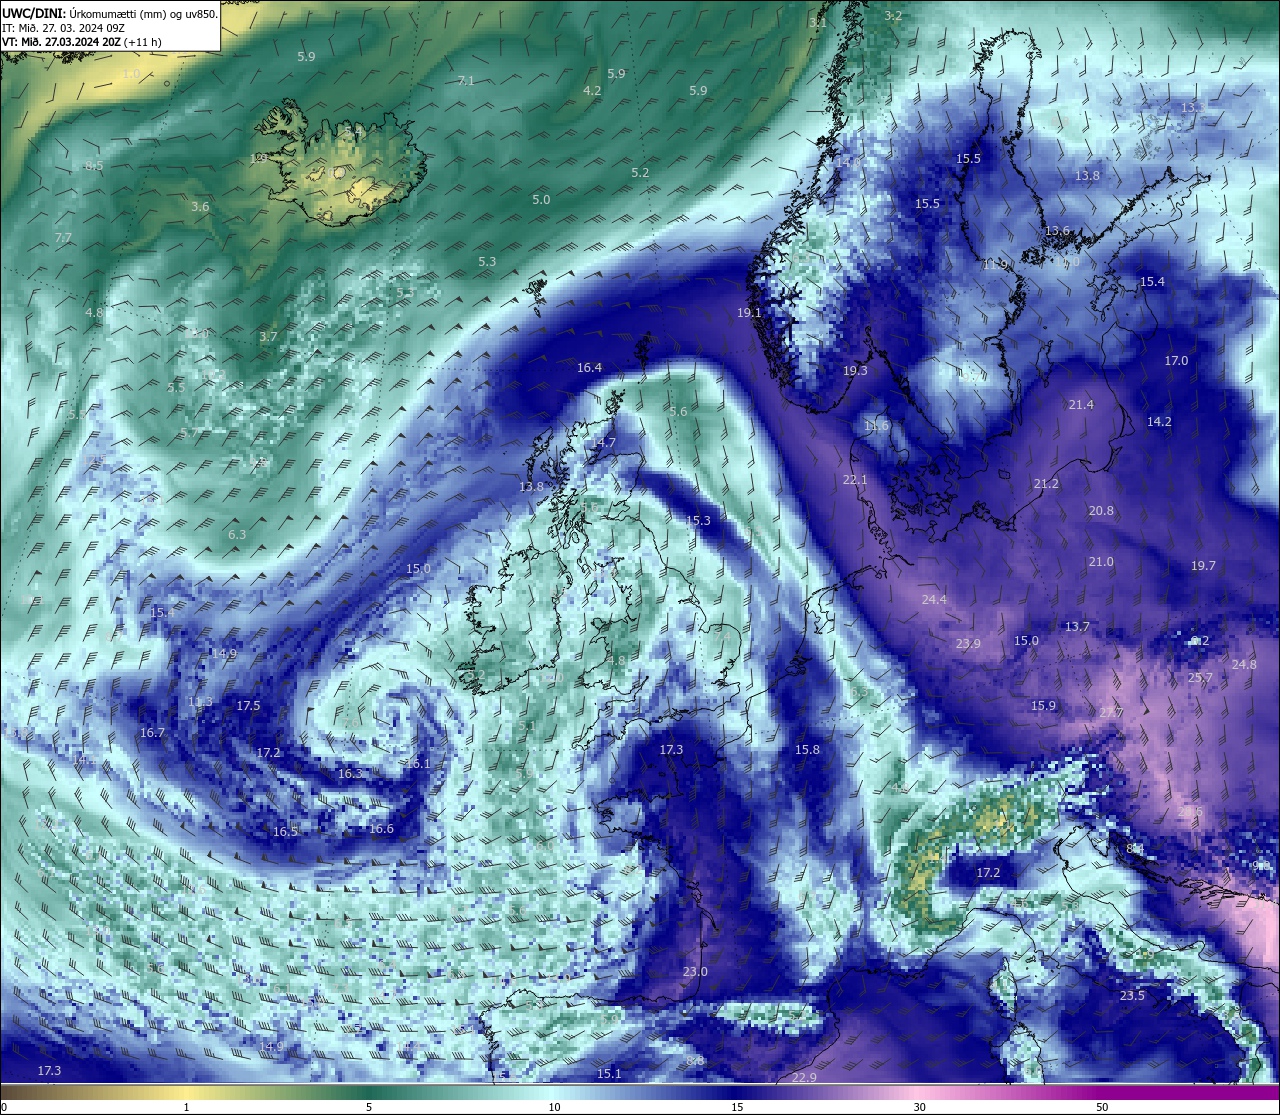
Task: Click the 5.0 value east of Iceland
Action: (541, 200)
